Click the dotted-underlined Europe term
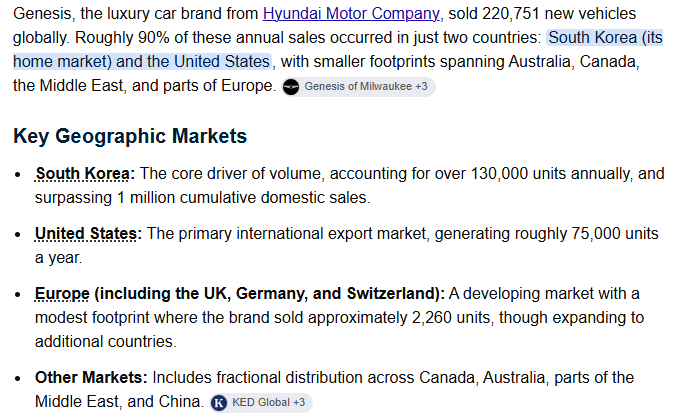This screenshot has height=418, width=674. click(x=62, y=294)
